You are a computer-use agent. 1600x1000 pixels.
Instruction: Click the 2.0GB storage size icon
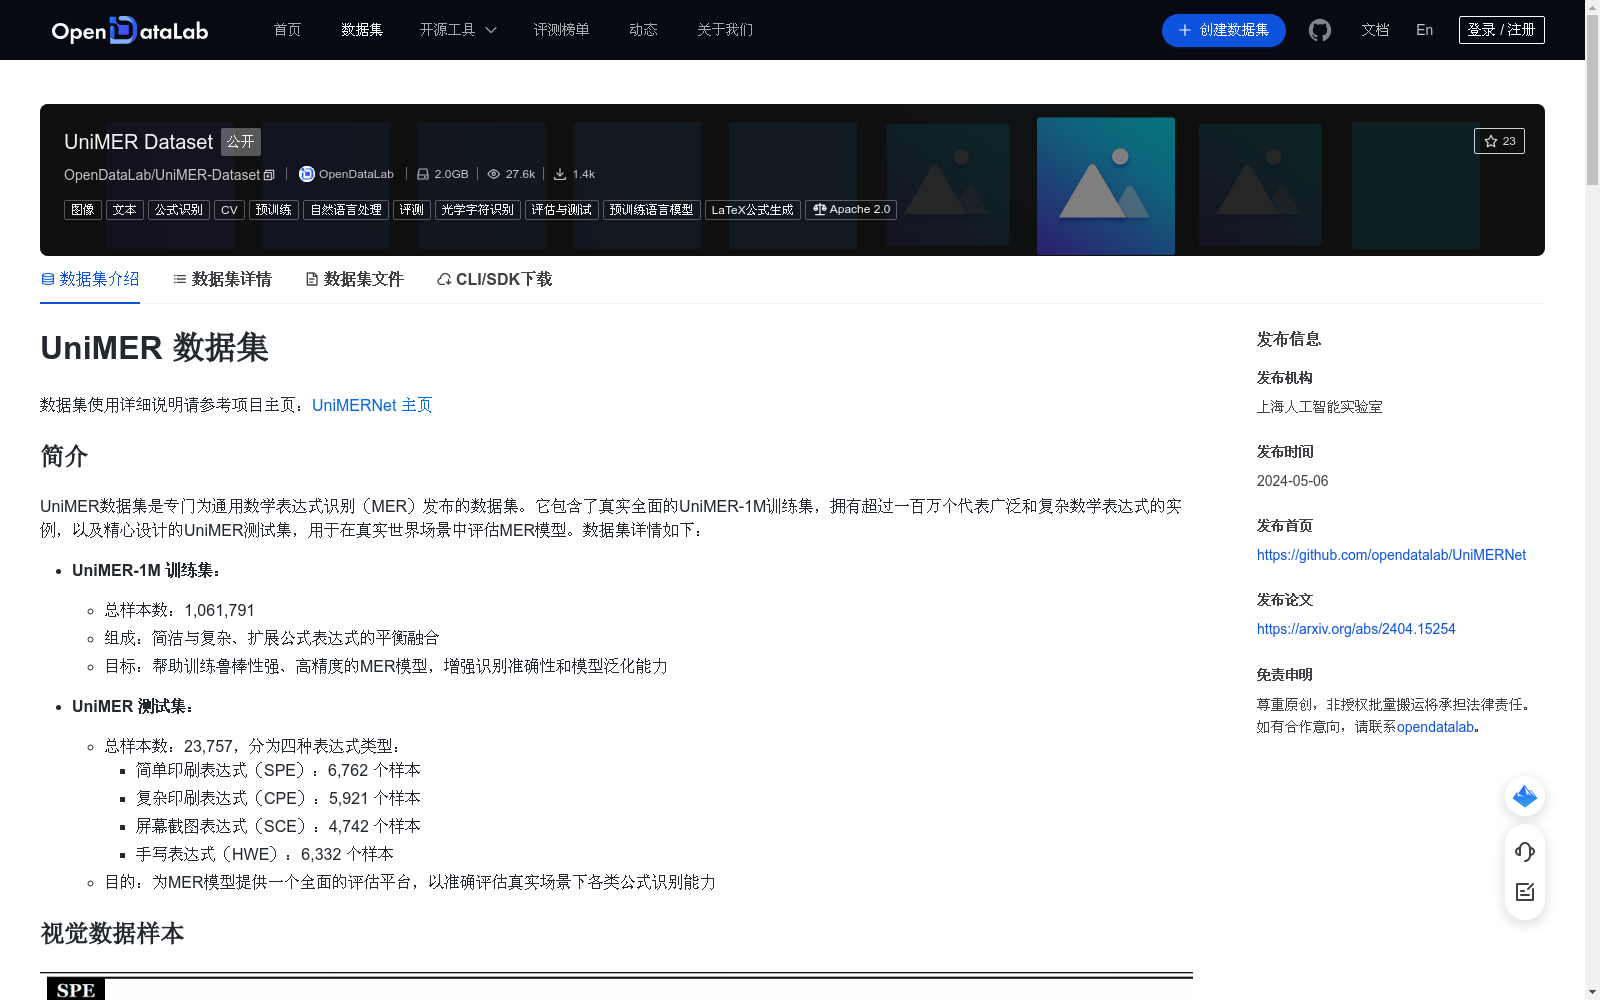point(423,174)
